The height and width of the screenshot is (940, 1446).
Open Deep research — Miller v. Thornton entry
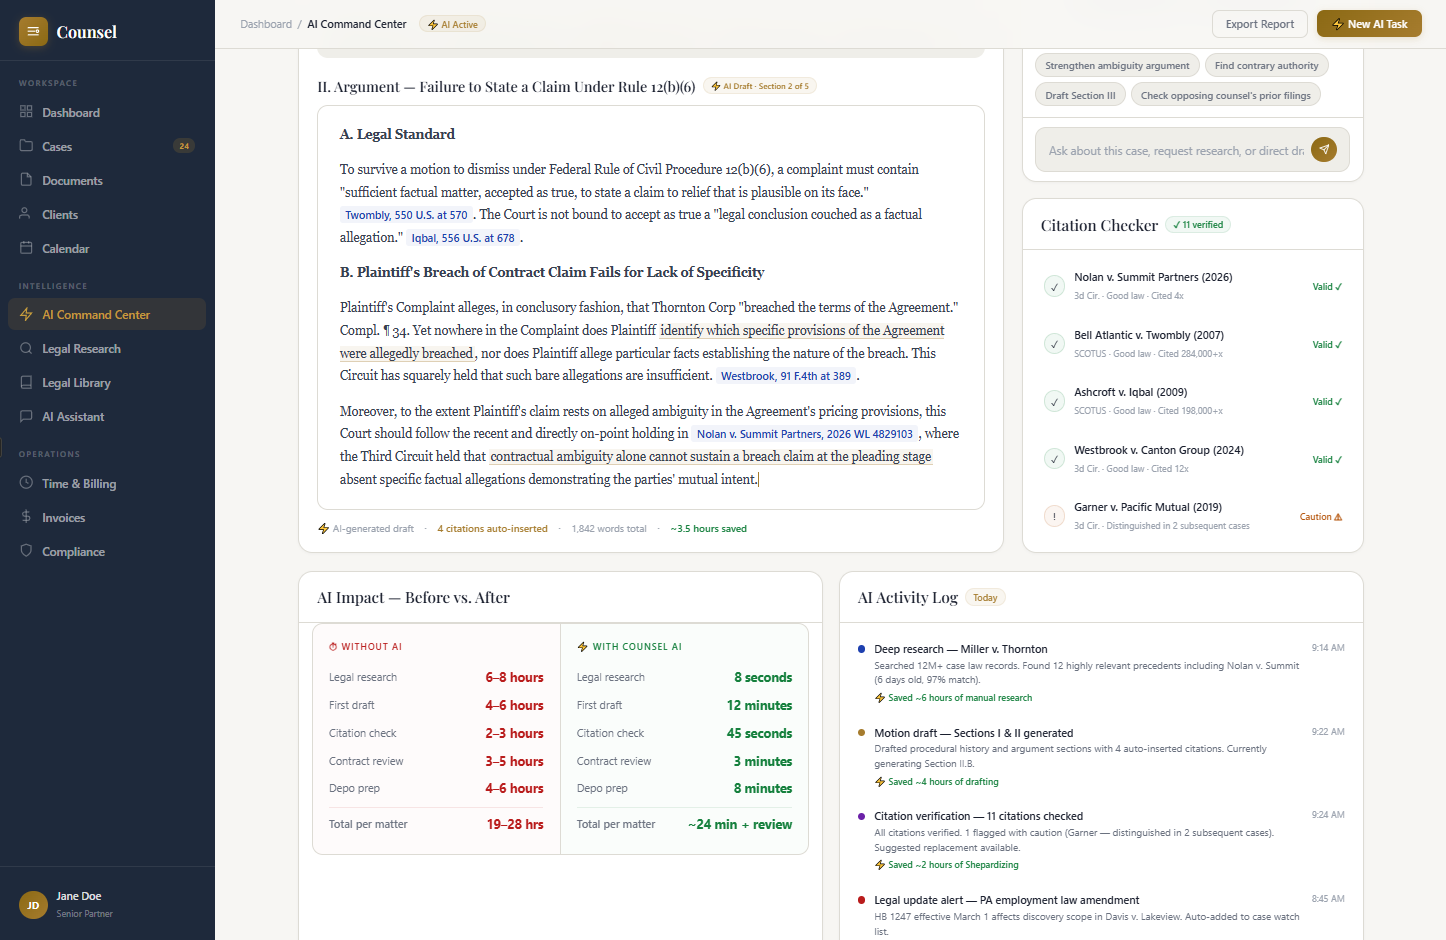pos(961,649)
